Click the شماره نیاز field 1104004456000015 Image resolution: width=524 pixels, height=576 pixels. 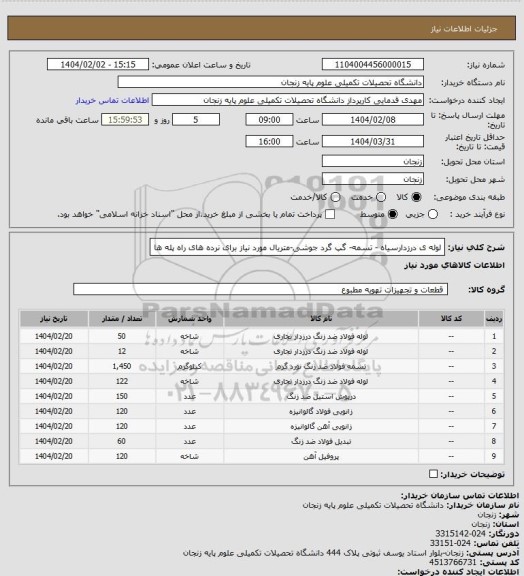coord(373,64)
